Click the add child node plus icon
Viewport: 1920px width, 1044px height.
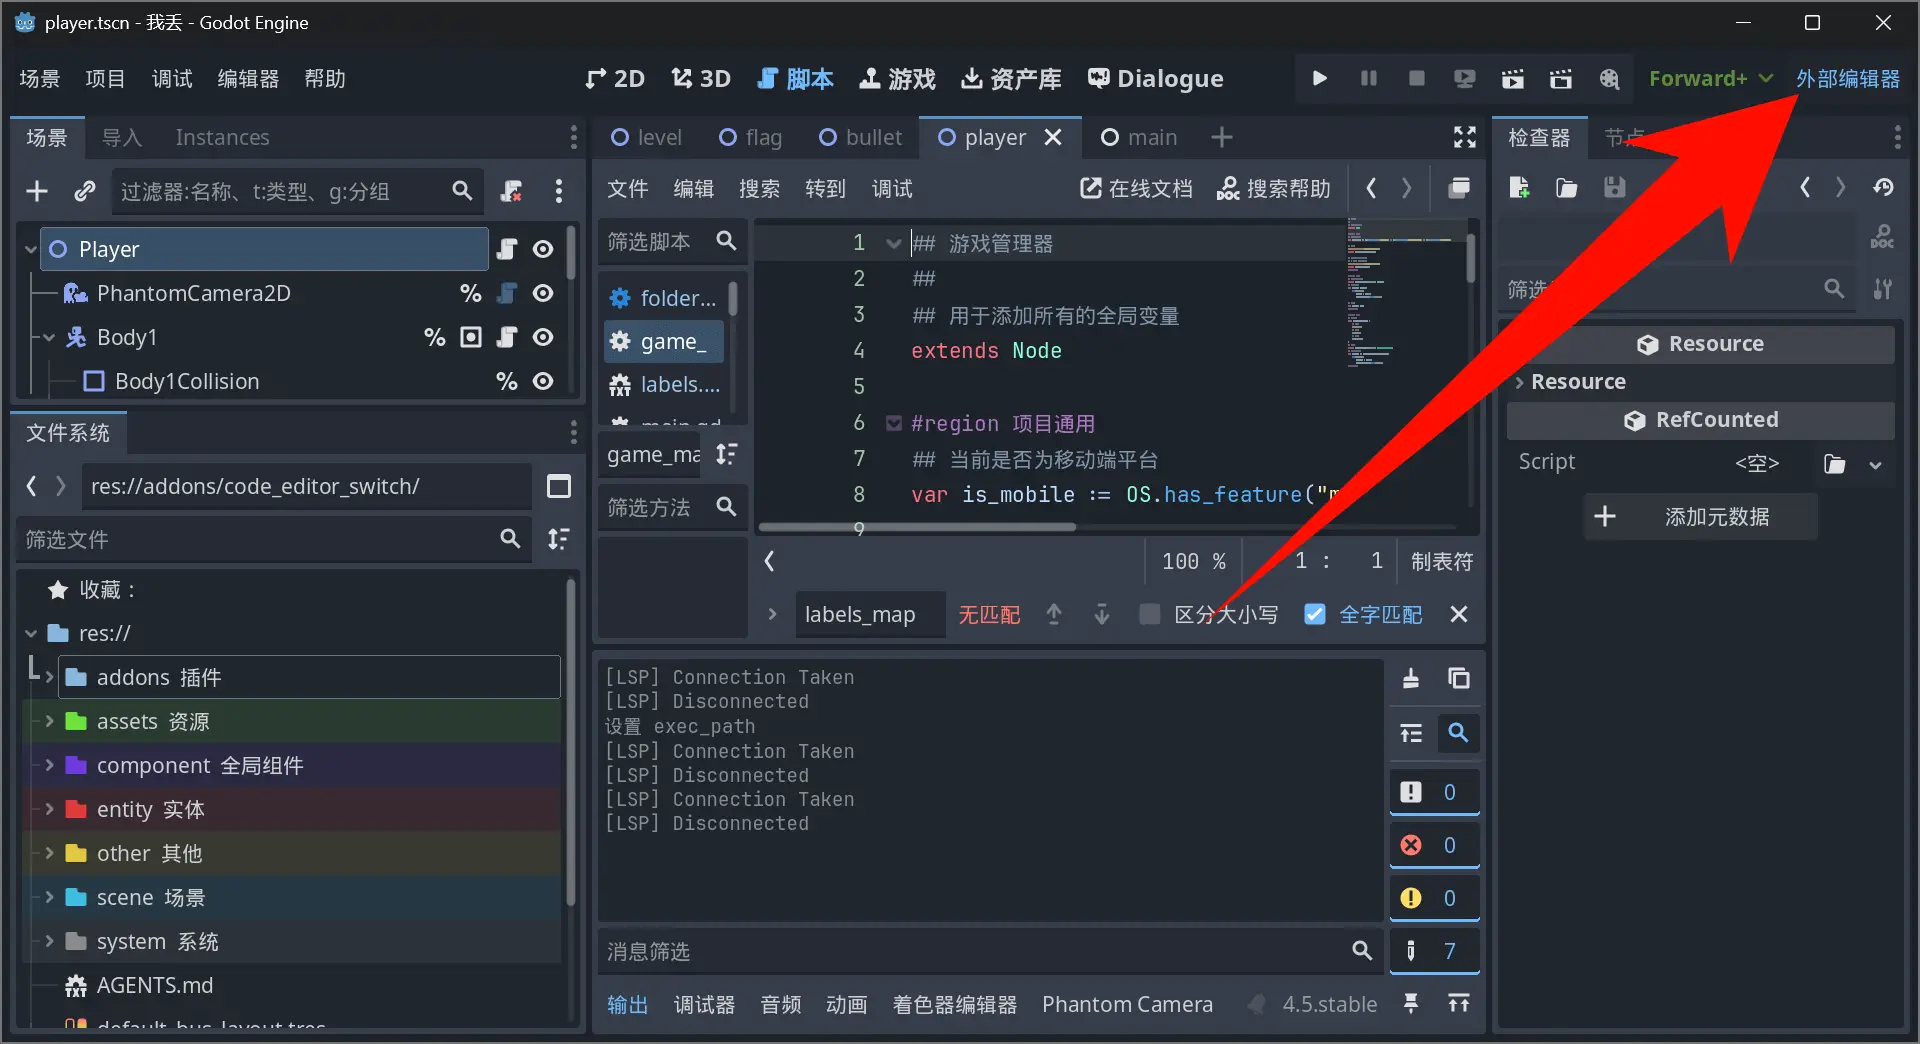(x=37, y=191)
